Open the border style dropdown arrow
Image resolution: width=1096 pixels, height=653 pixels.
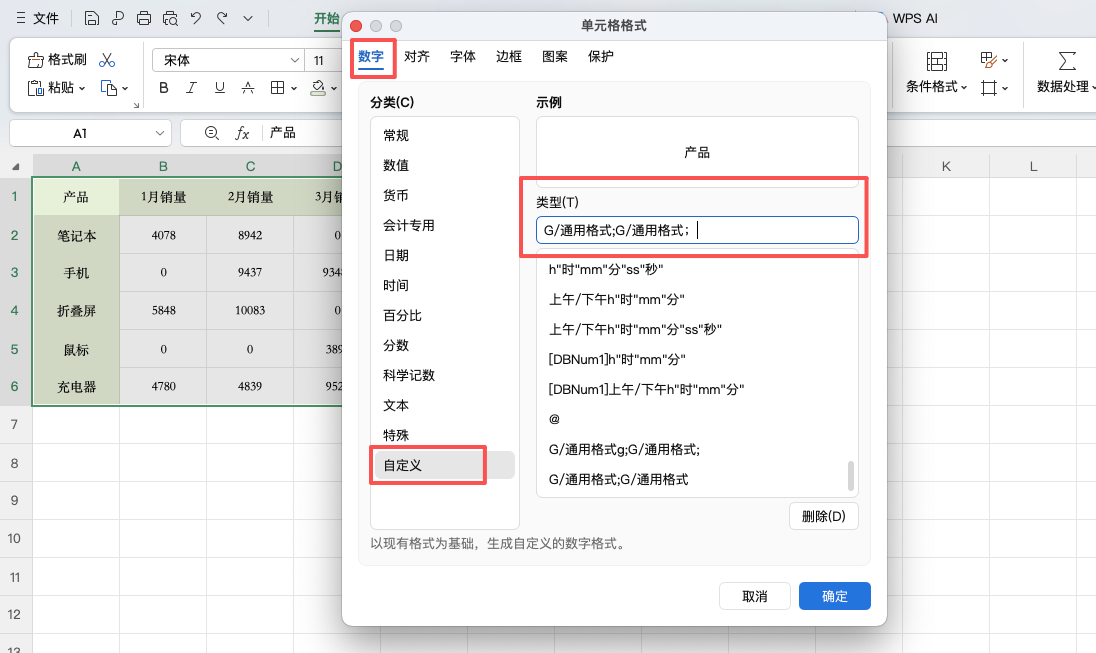[293, 88]
